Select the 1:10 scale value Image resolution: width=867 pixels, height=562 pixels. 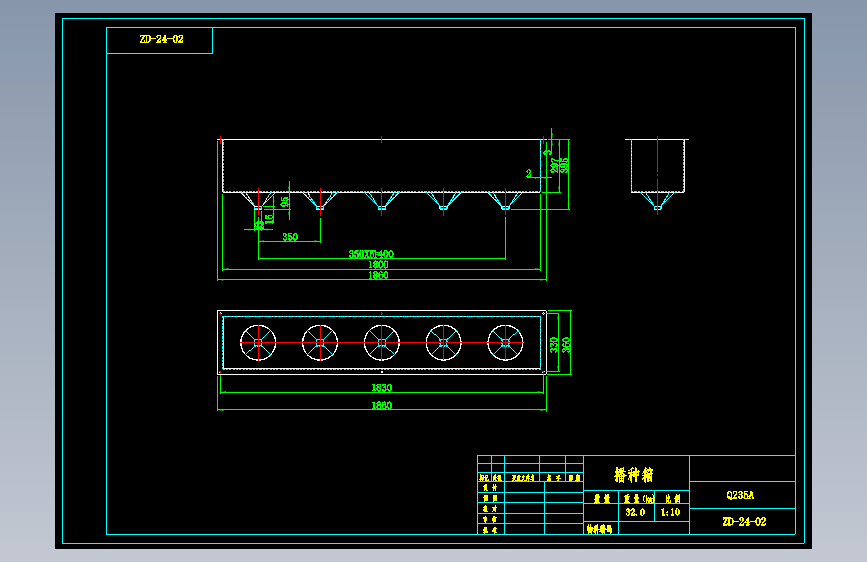click(x=670, y=512)
